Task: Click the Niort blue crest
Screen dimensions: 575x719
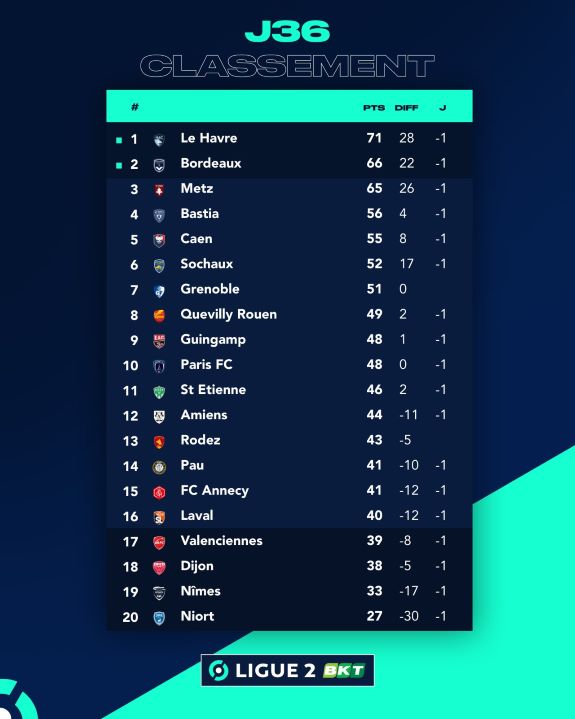Action: pyautogui.click(x=159, y=618)
